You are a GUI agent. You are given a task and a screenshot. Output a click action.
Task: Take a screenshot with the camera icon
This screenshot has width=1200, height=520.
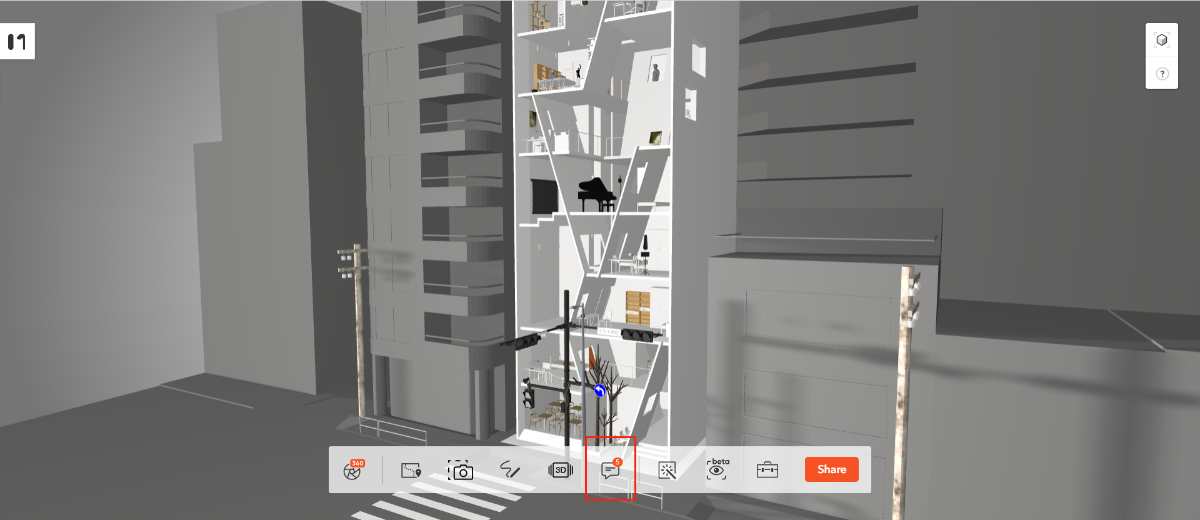(x=460, y=470)
